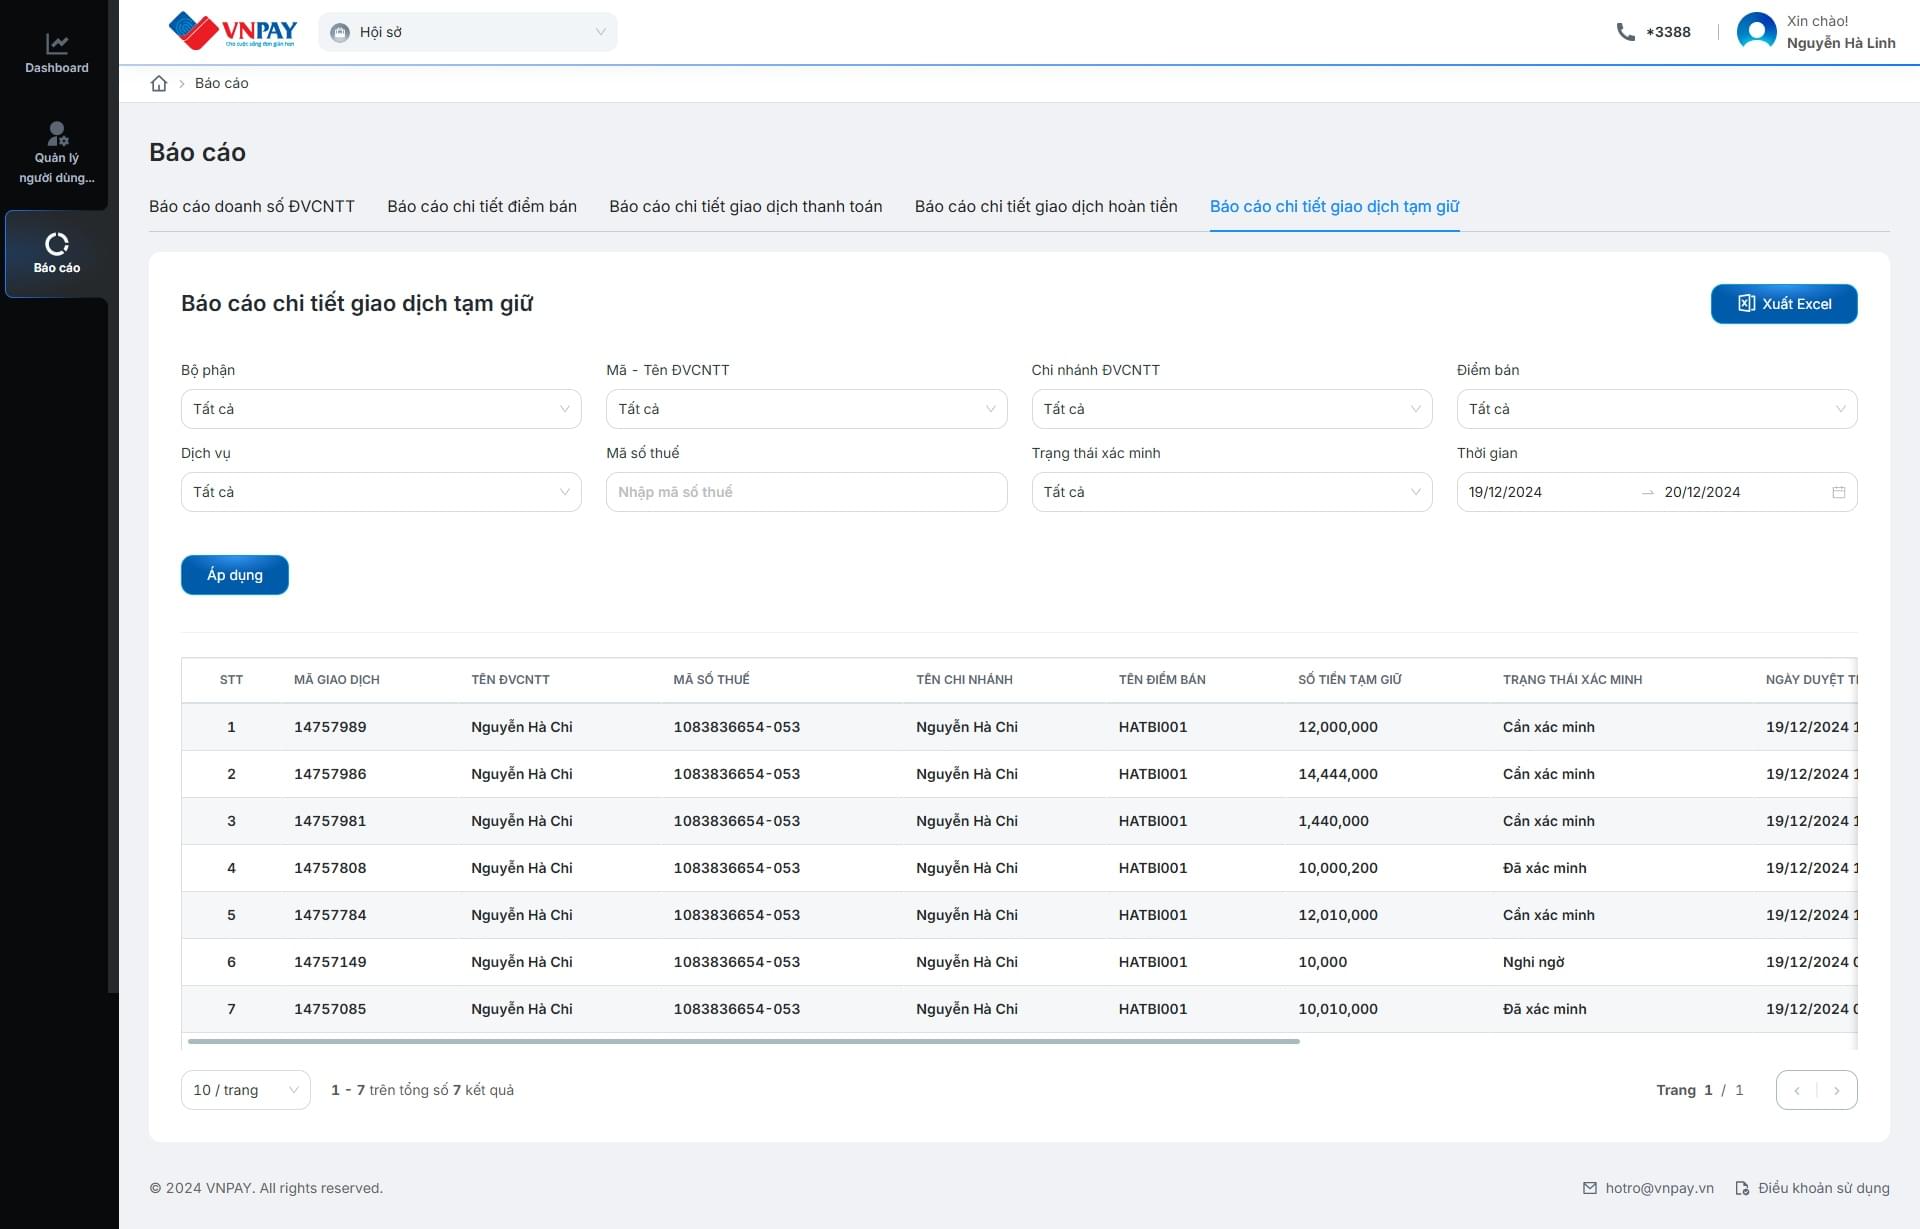The image size is (1920, 1229).
Task: Open Quản lý người dùng sidebar icon
Action: 57,133
